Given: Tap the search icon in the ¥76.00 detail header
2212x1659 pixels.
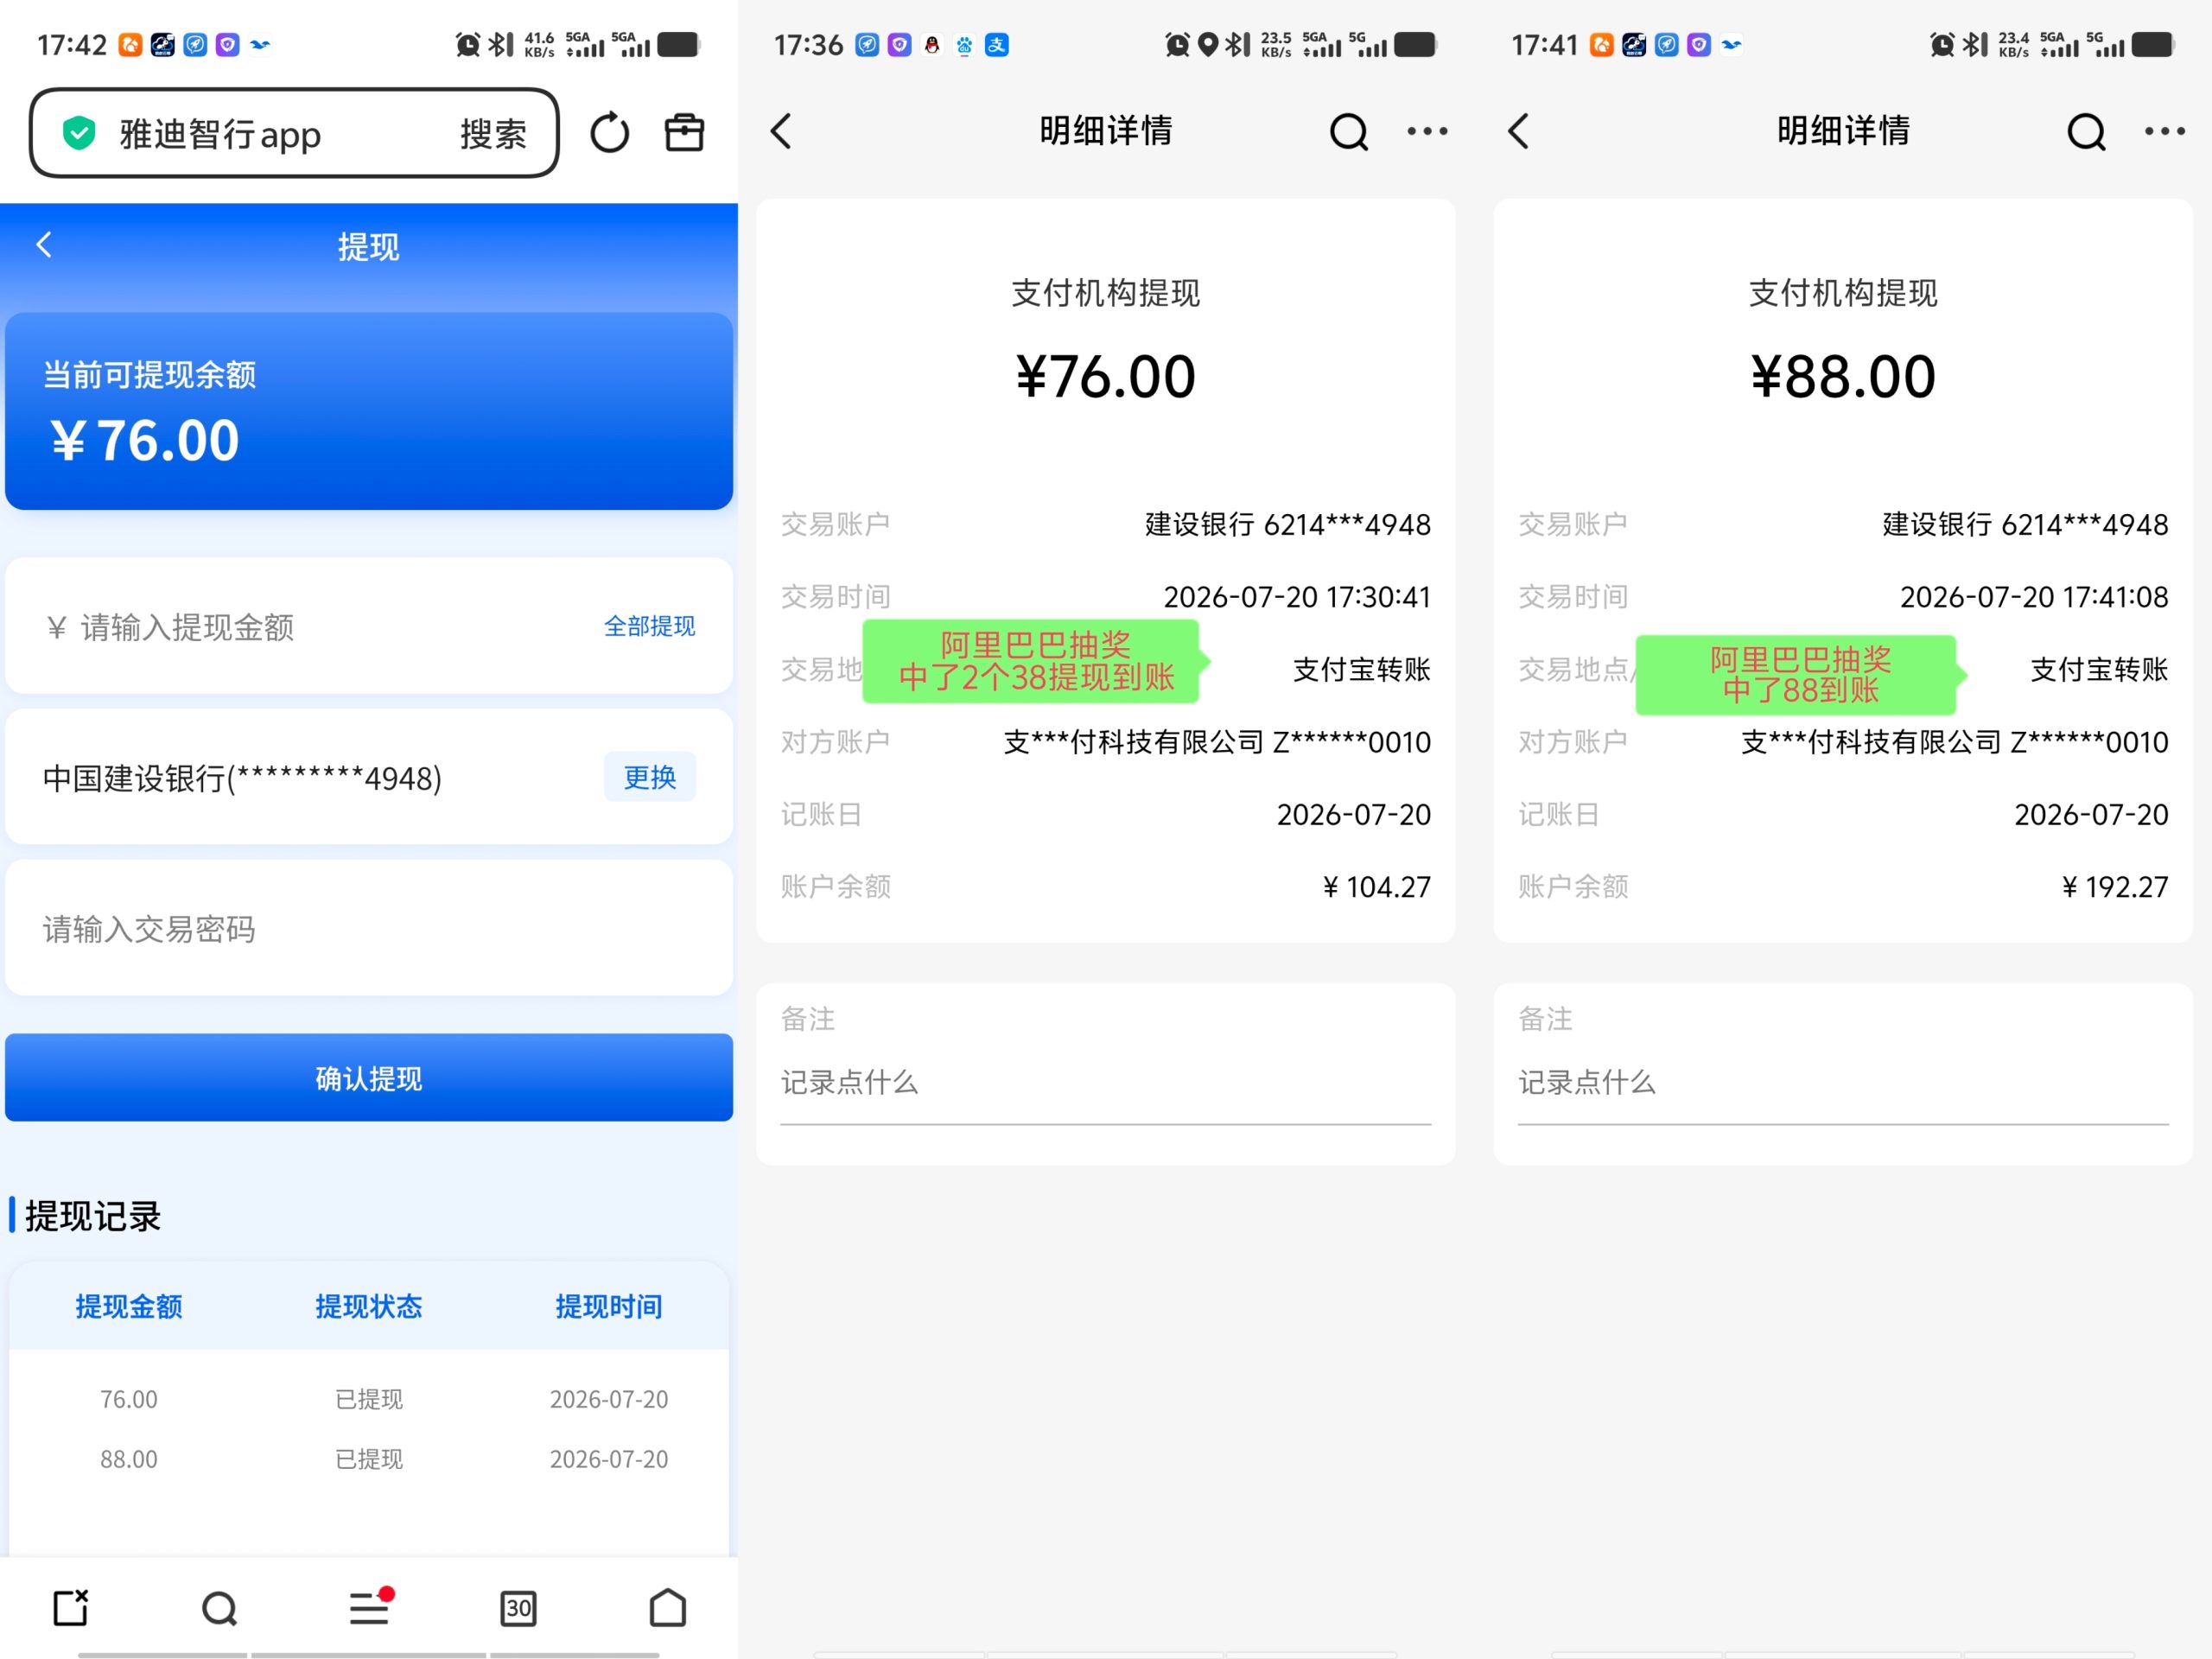Looking at the screenshot, I should coord(1349,132).
